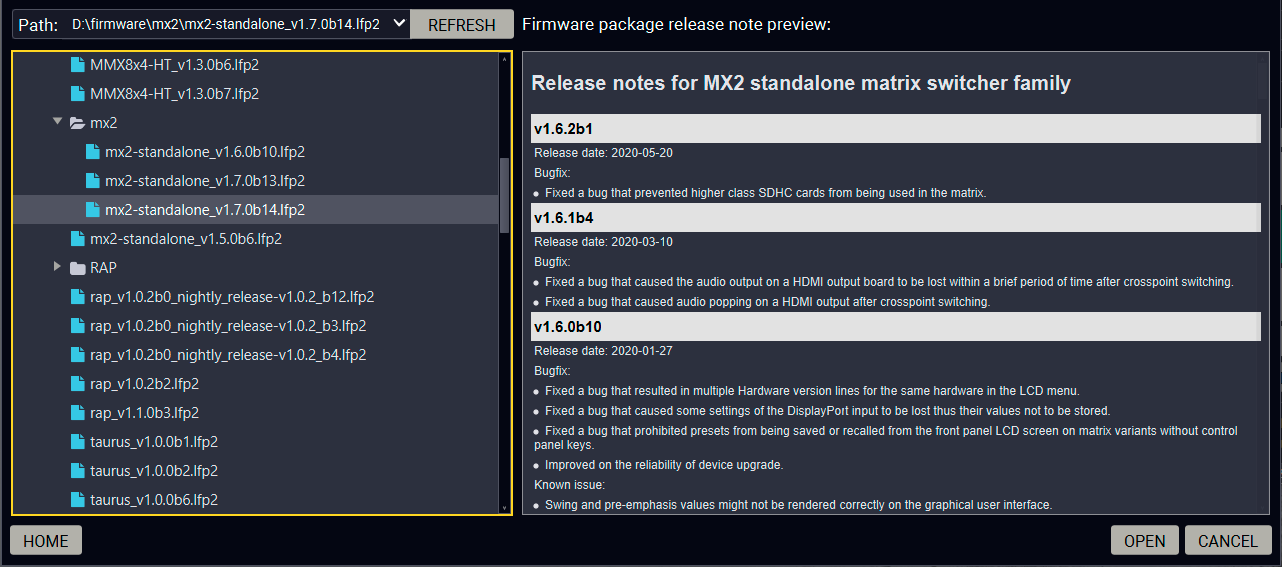
Task: Select taurus_v1.0.0b2.lfp2 file entry
Action: click(154, 471)
